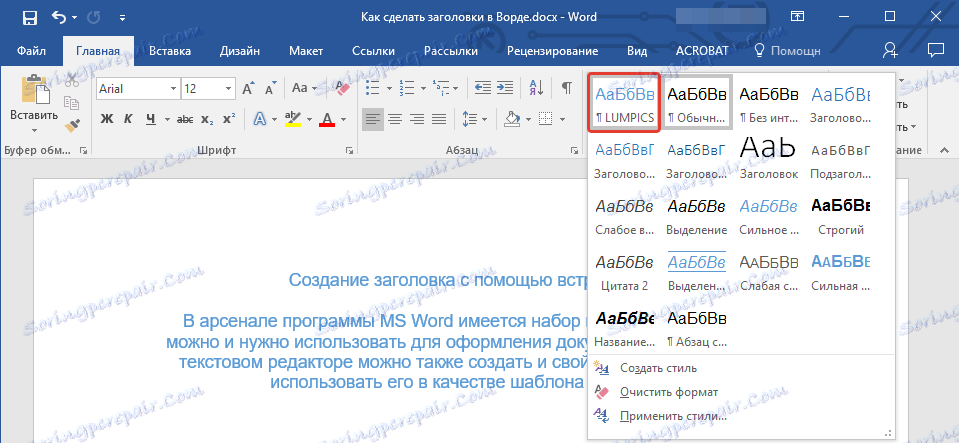Select the LUMPICS style
The height and width of the screenshot is (443, 959).
(624, 102)
